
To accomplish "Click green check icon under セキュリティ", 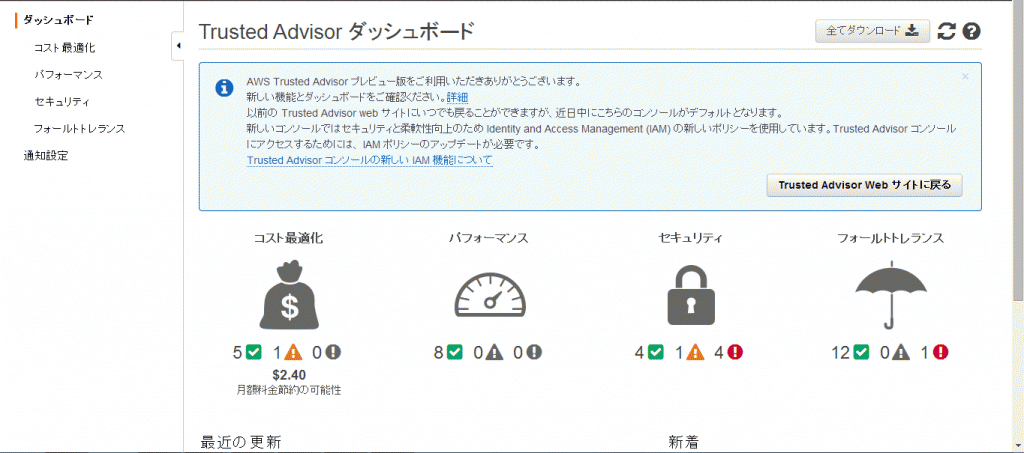I will (x=656, y=353).
